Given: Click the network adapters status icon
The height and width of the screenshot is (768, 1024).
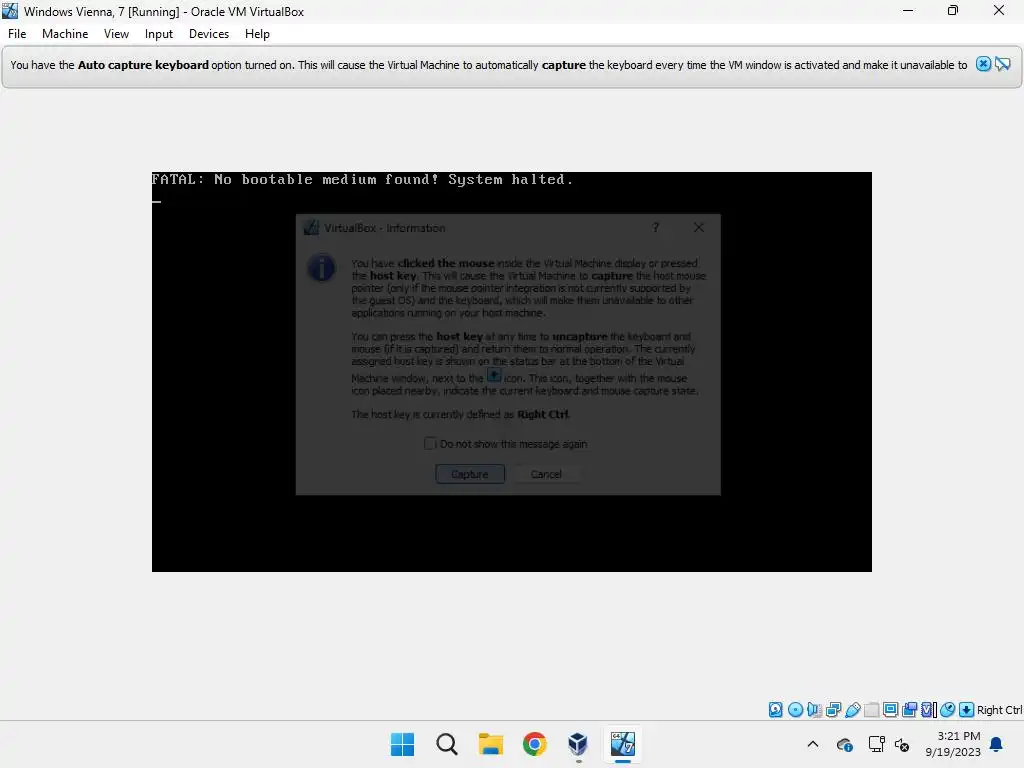Looking at the screenshot, I should [833, 710].
